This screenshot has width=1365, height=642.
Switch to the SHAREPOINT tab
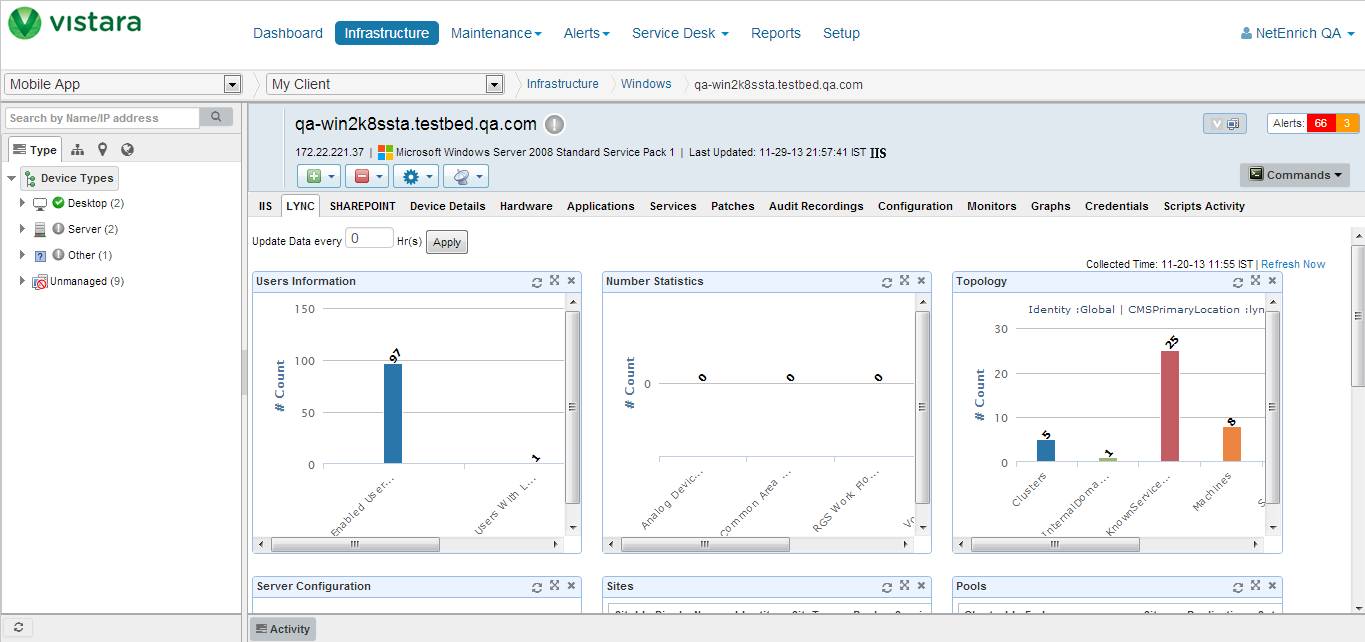[x=362, y=206]
